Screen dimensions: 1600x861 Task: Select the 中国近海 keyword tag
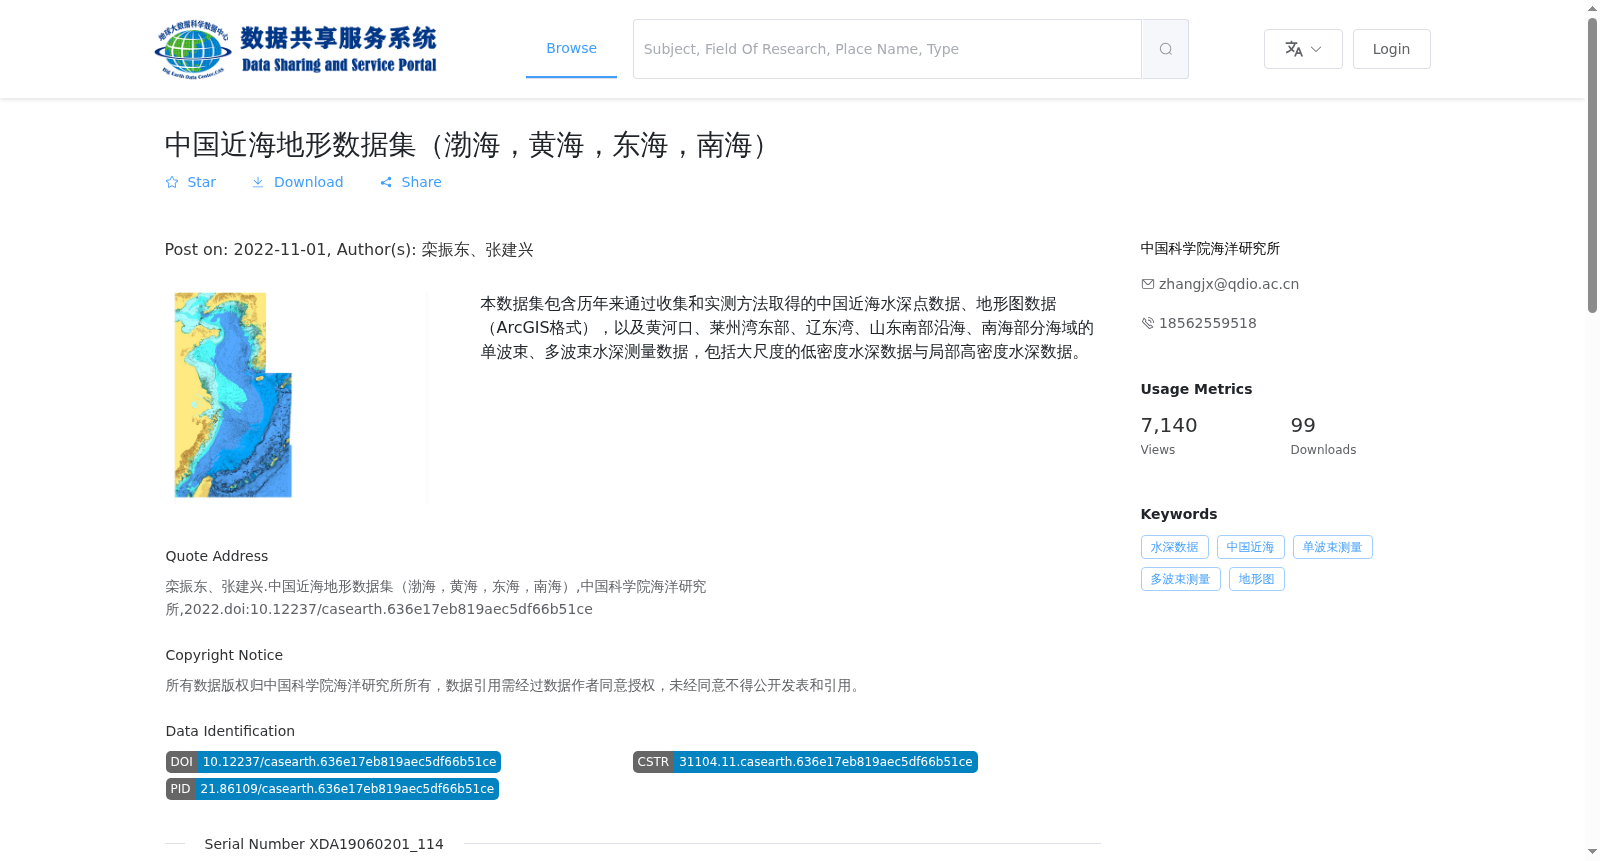tap(1250, 547)
